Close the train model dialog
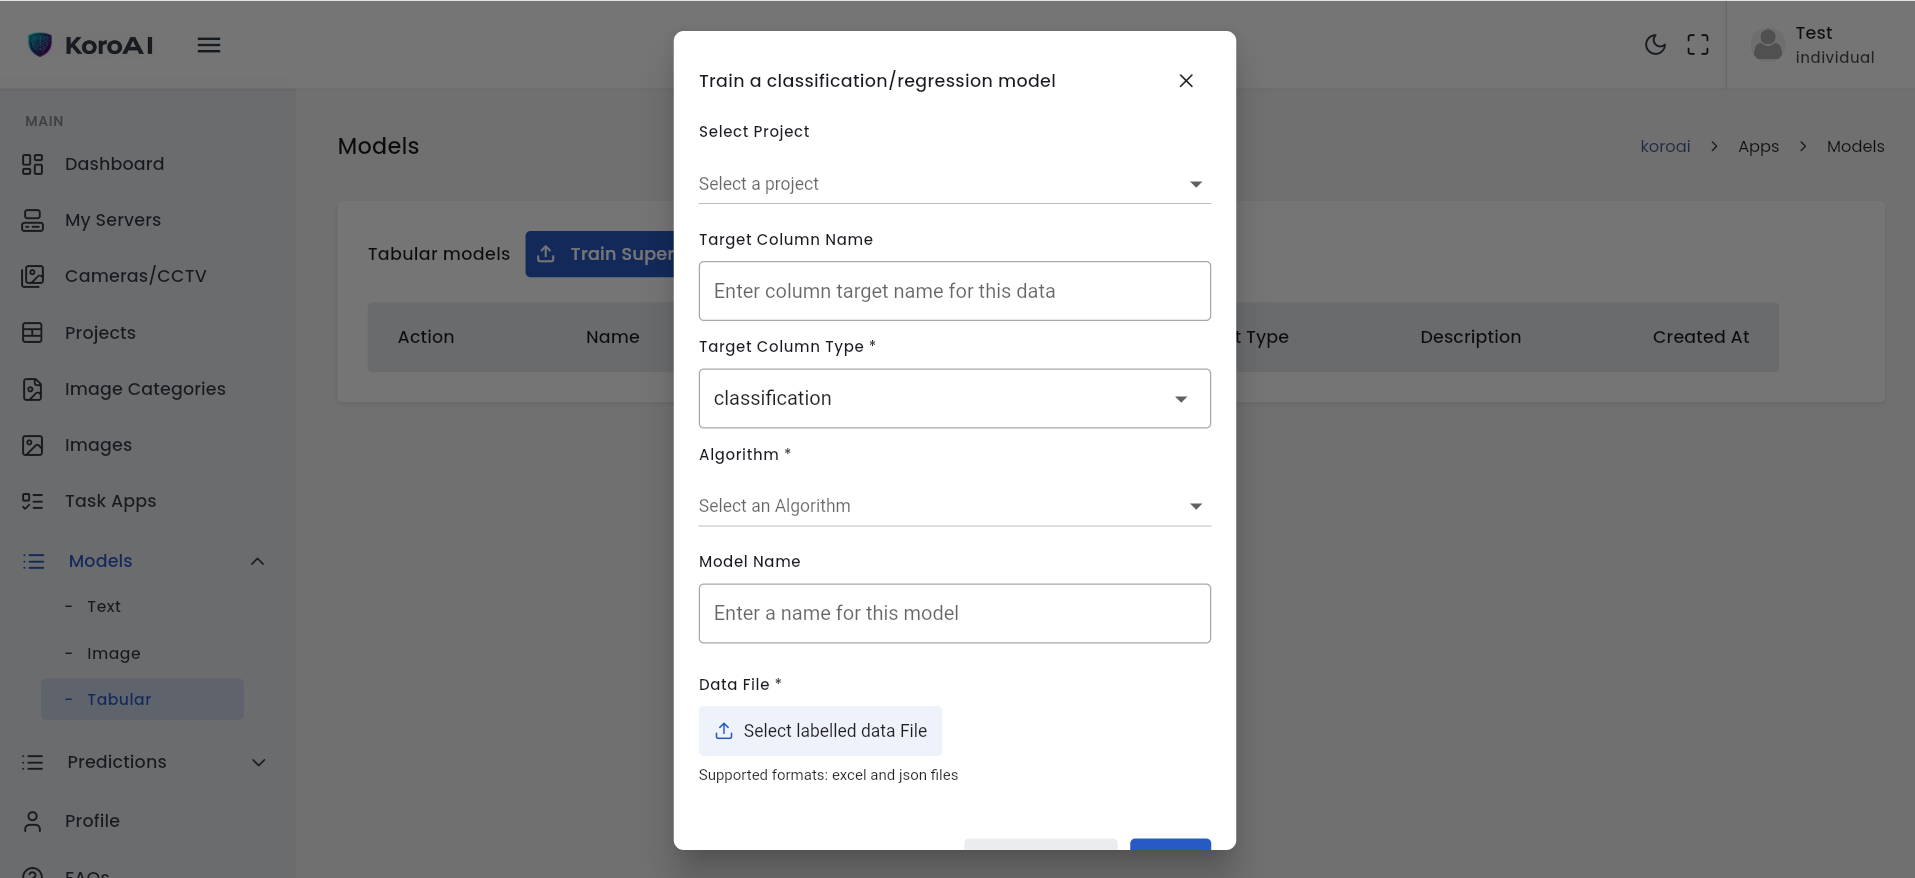 [1186, 81]
